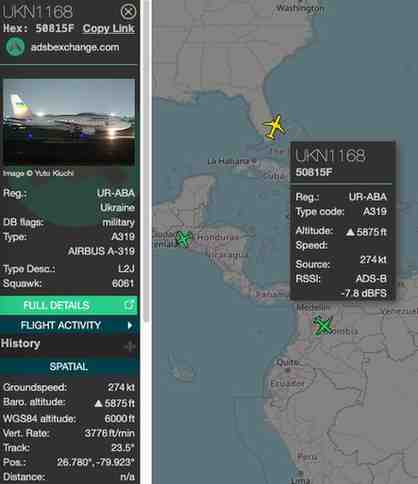This screenshot has width=418, height=484.
Task: Select the green aircraft icon over Honduras
Action: 184,239
